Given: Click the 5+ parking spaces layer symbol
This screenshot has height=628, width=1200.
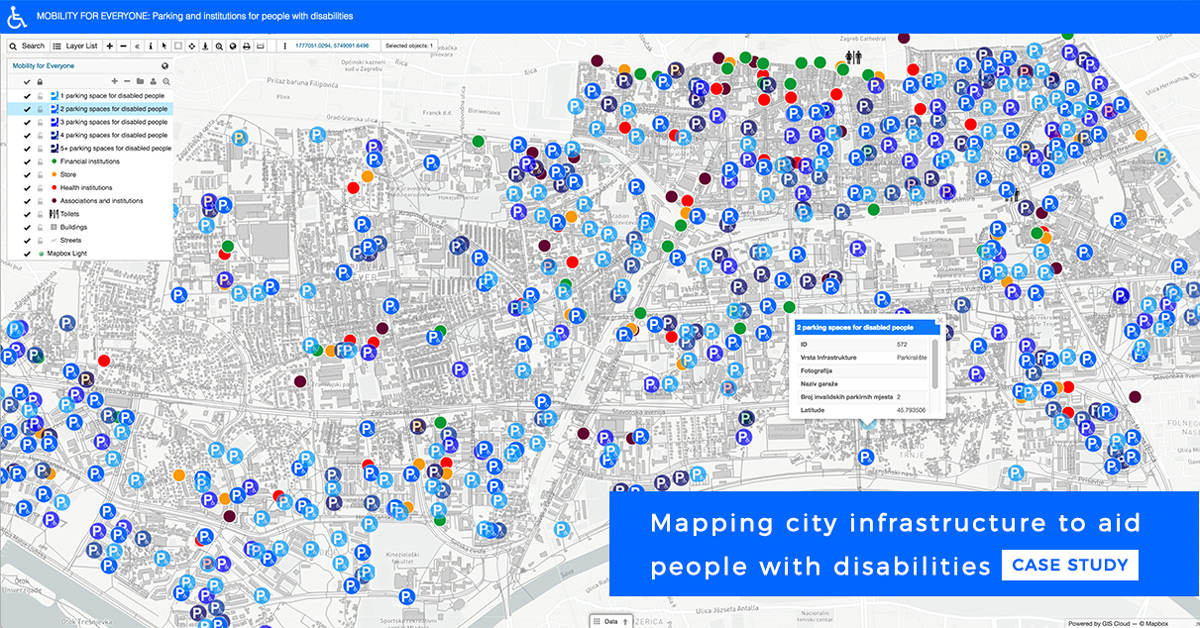Looking at the screenshot, I should (53, 148).
